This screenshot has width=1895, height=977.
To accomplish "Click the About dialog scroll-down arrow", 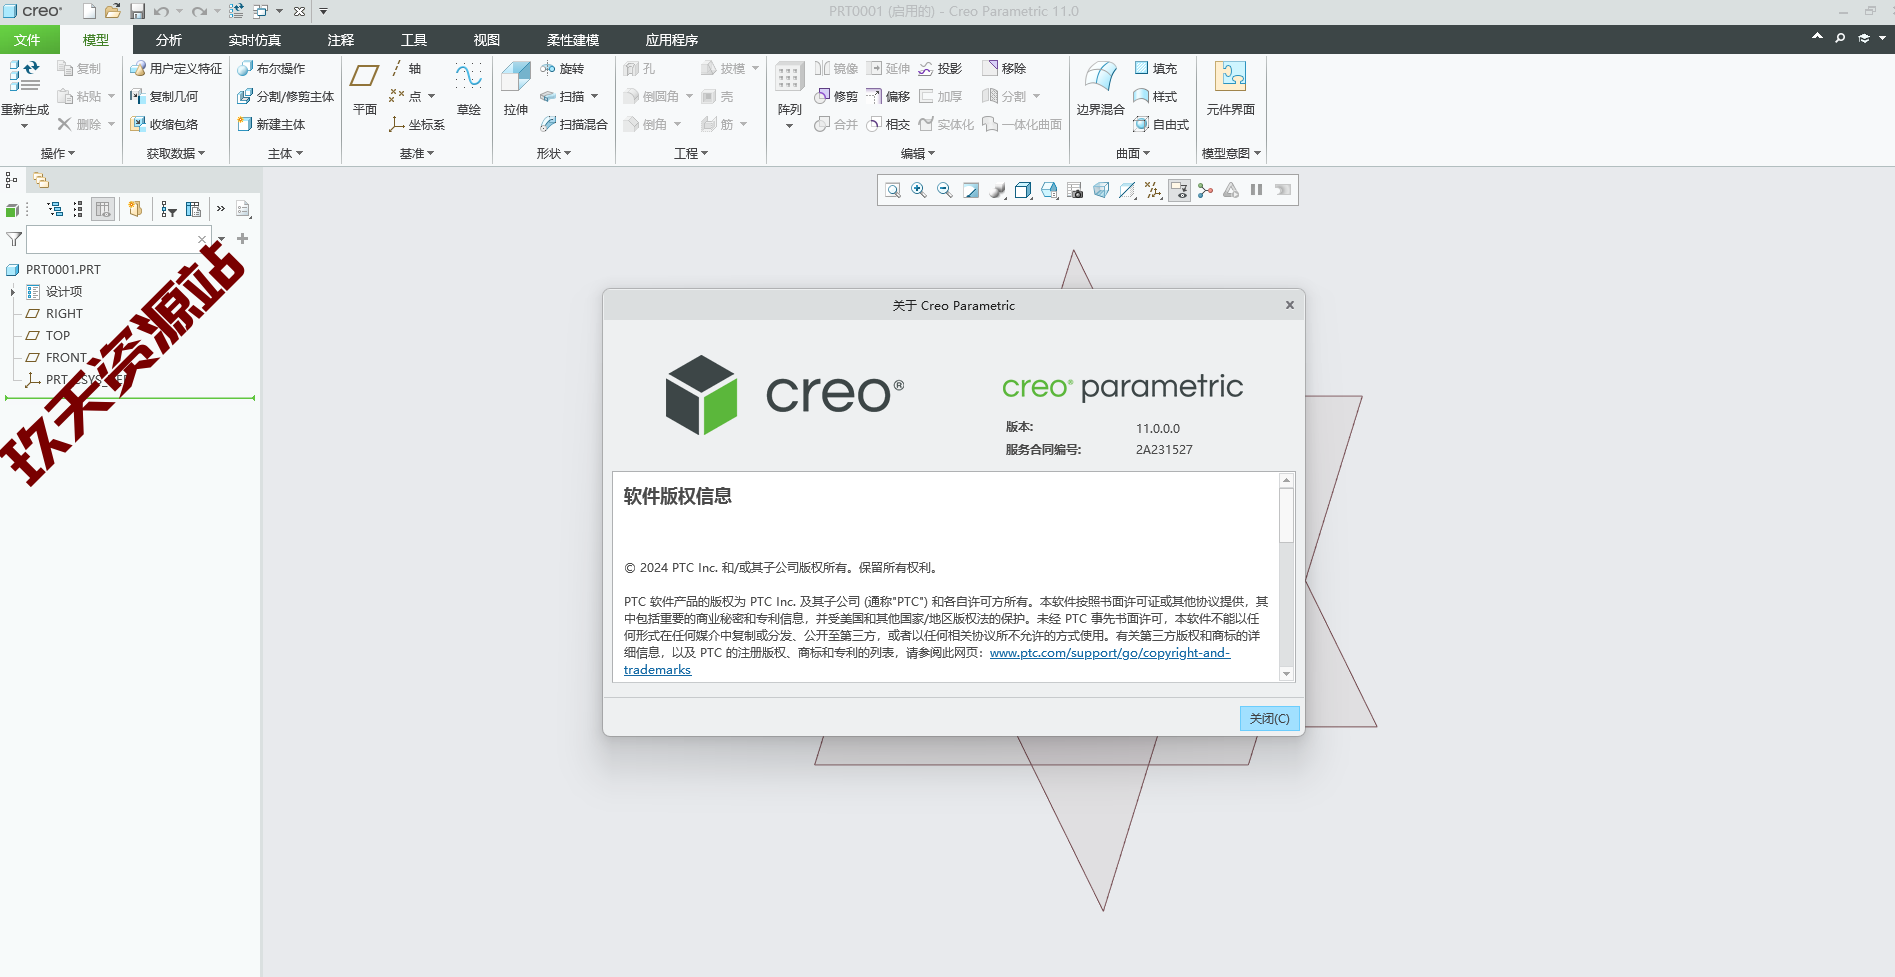I will pos(1287,674).
